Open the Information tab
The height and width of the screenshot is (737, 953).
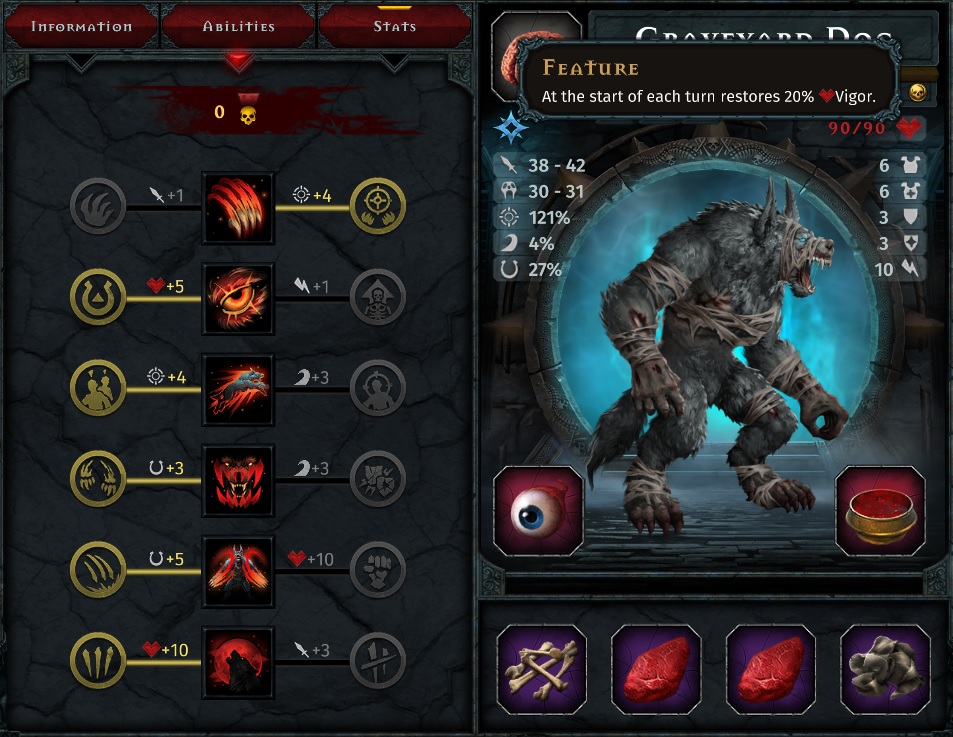pos(81,26)
